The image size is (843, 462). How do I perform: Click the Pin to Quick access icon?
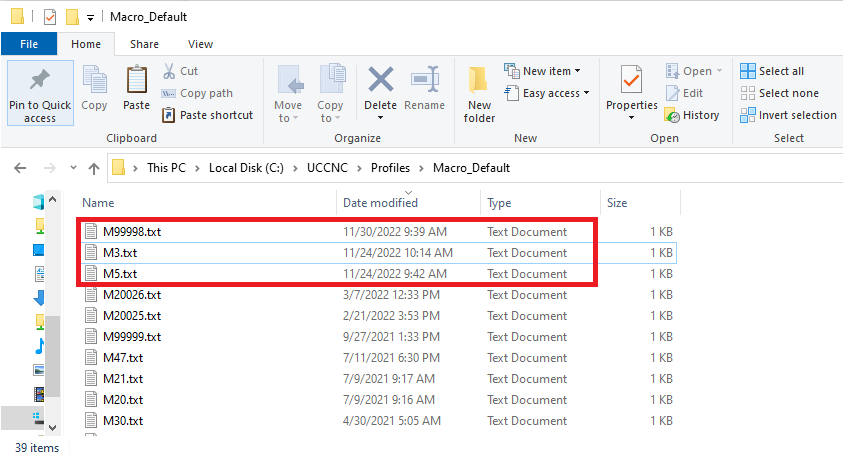click(x=40, y=80)
